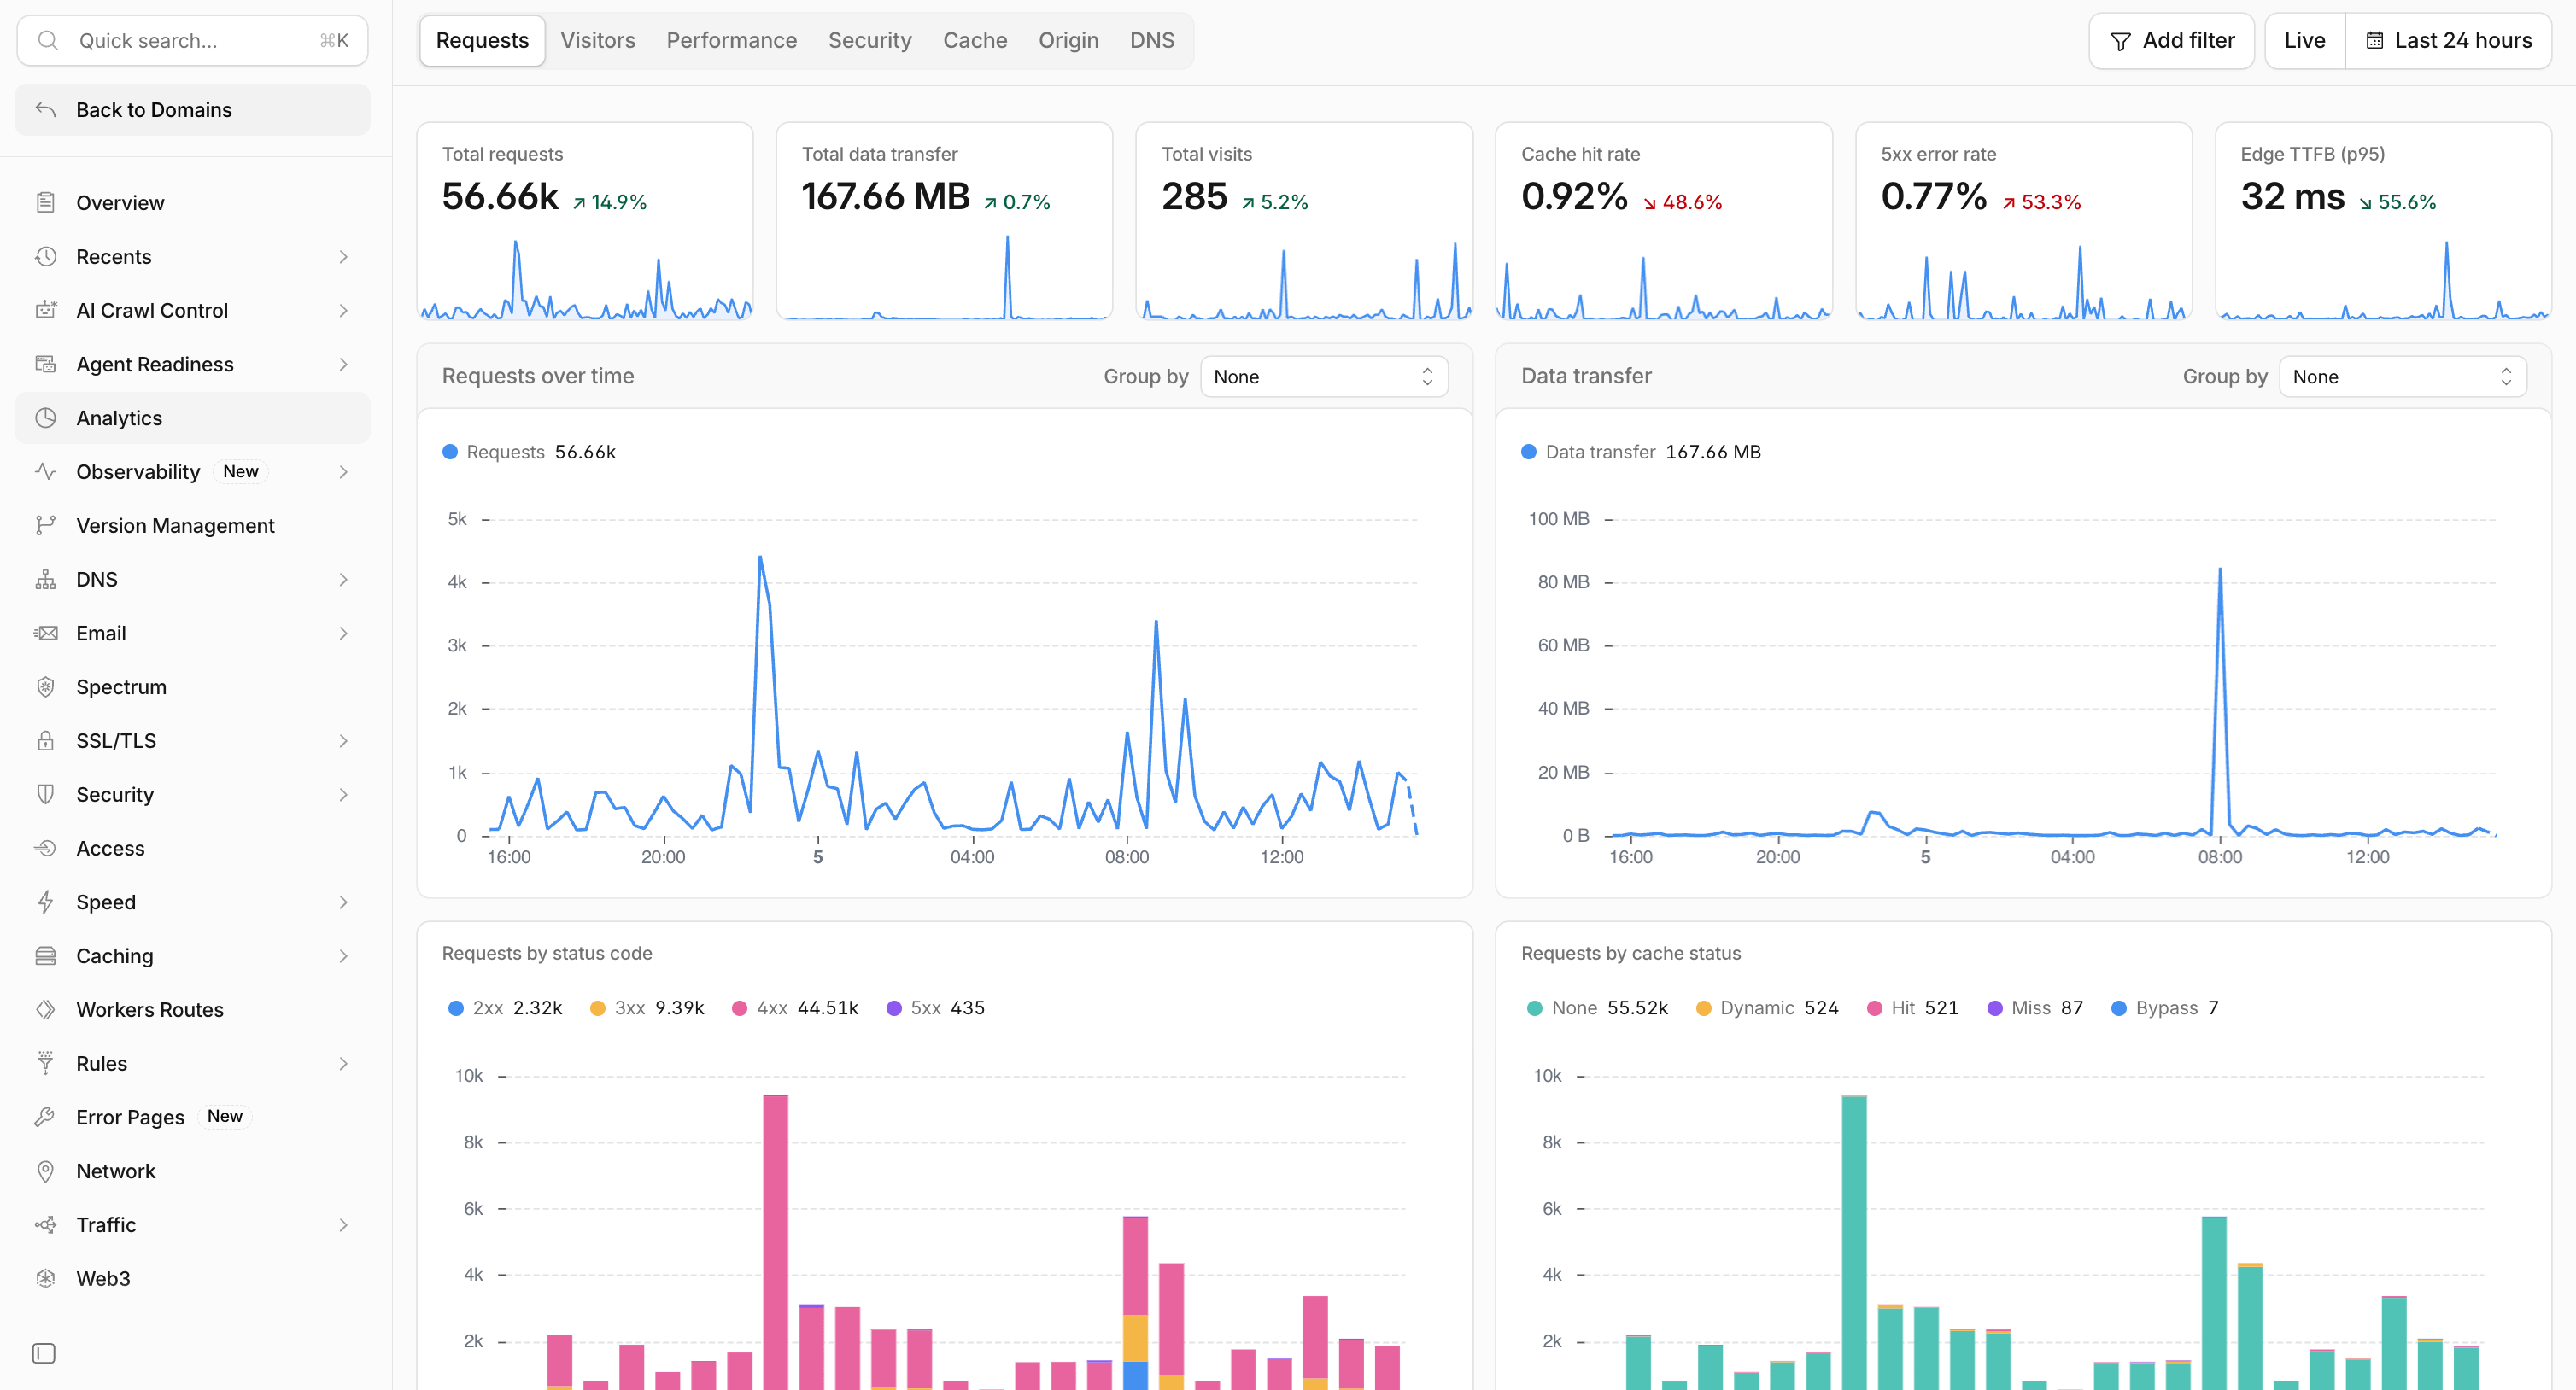Select the DNS analytics tab
Viewport: 2576px width, 1390px height.
(1152, 41)
